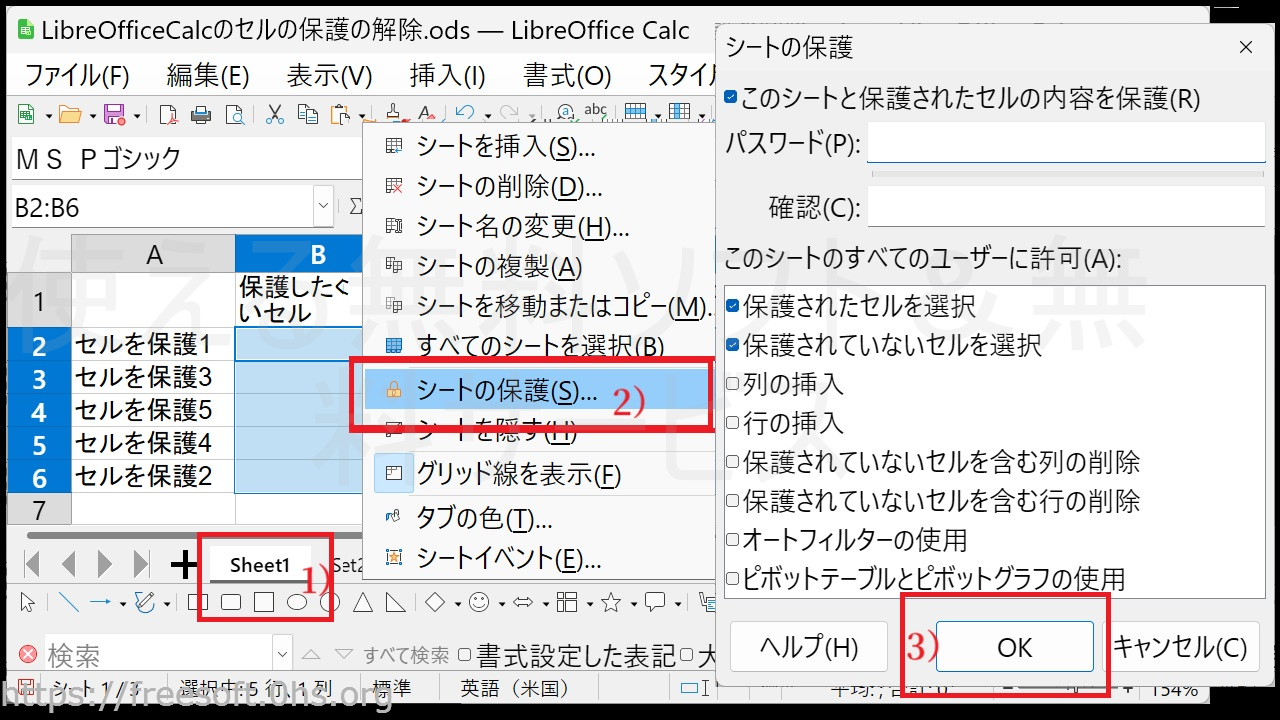Confirm sheet protection with OK button

point(1014,647)
